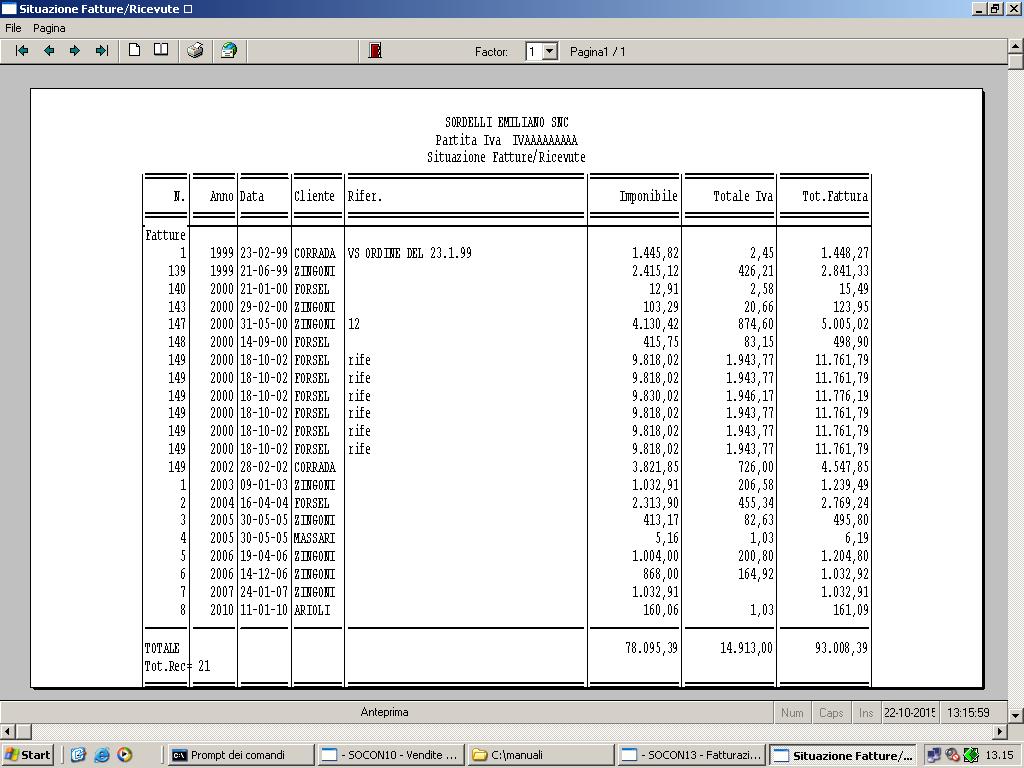This screenshot has height=768, width=1024.
Task: Go to the first page of preview
Action: pyautogui.click(x=22, y=51)
